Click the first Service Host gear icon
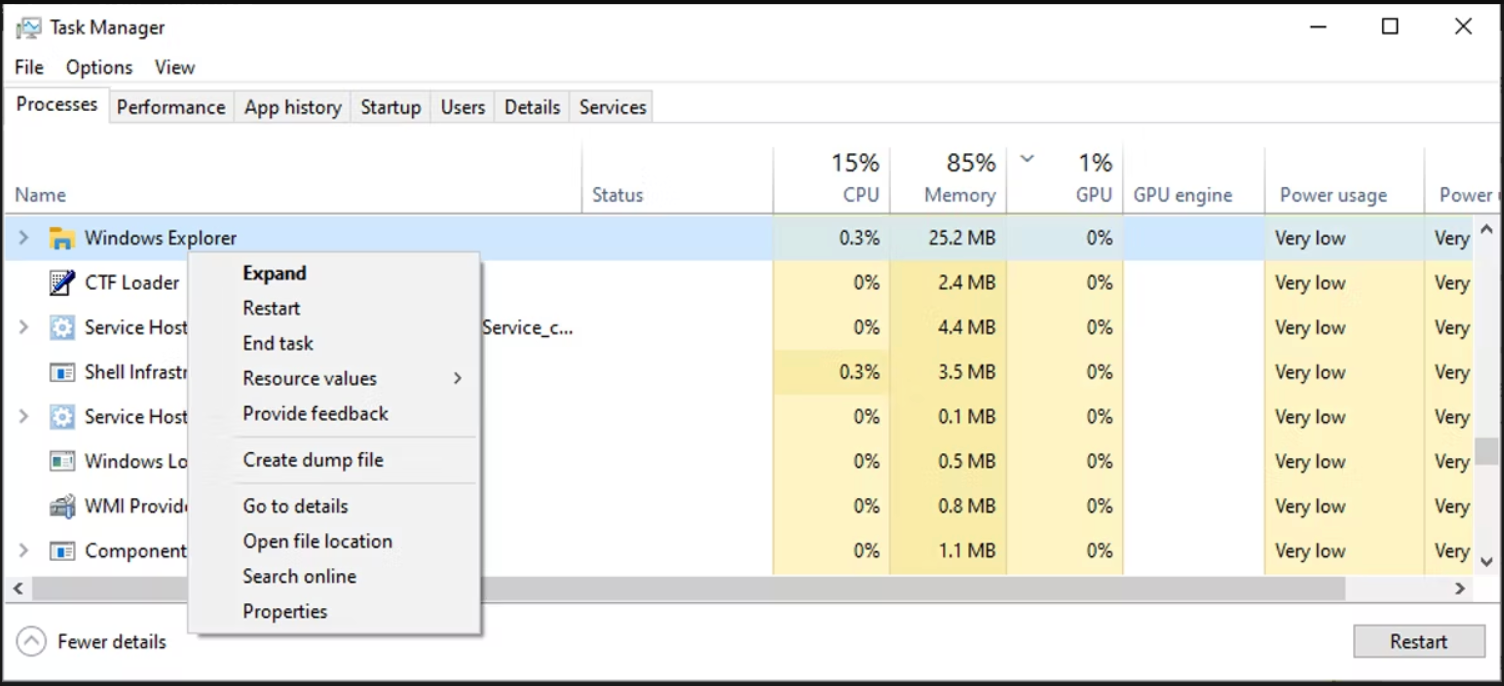The width and height of the screenshot is (1504, 686). point(62,327)
